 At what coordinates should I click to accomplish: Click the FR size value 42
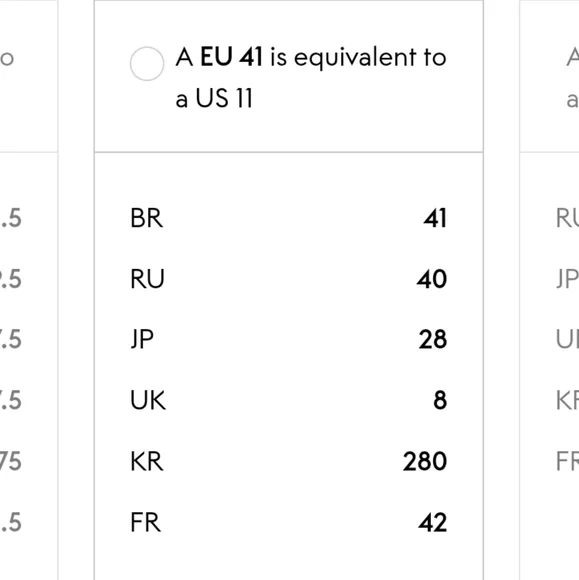click(432, 522)
